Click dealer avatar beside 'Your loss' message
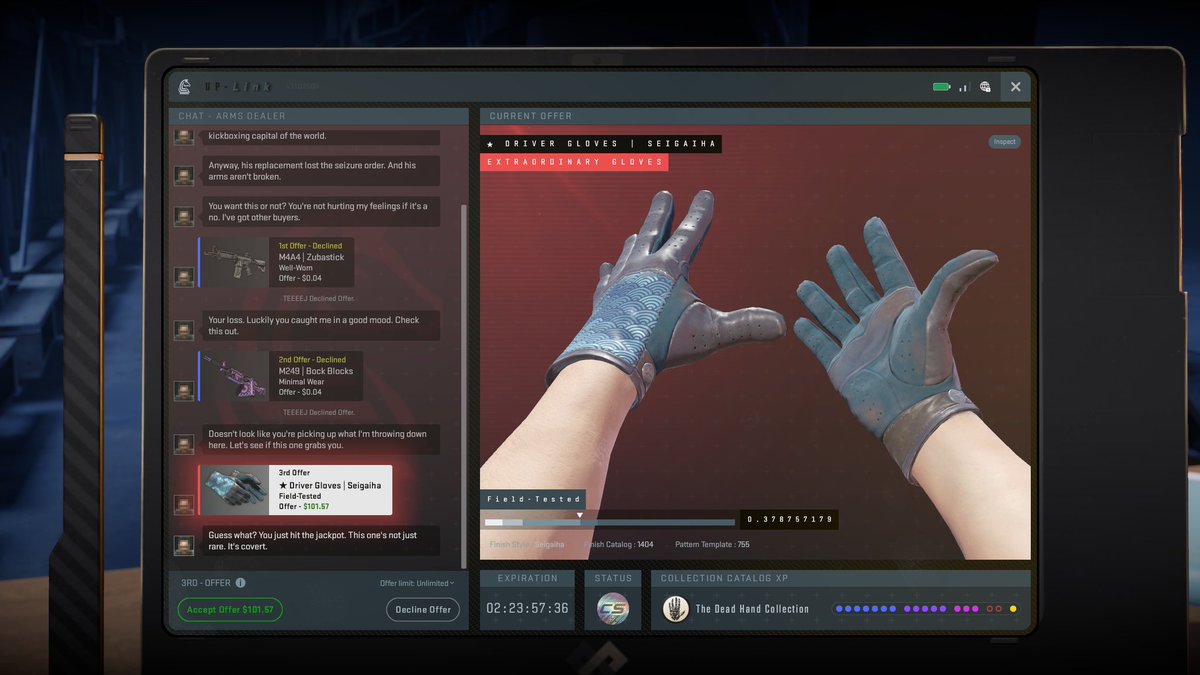 tap(184, 330)
